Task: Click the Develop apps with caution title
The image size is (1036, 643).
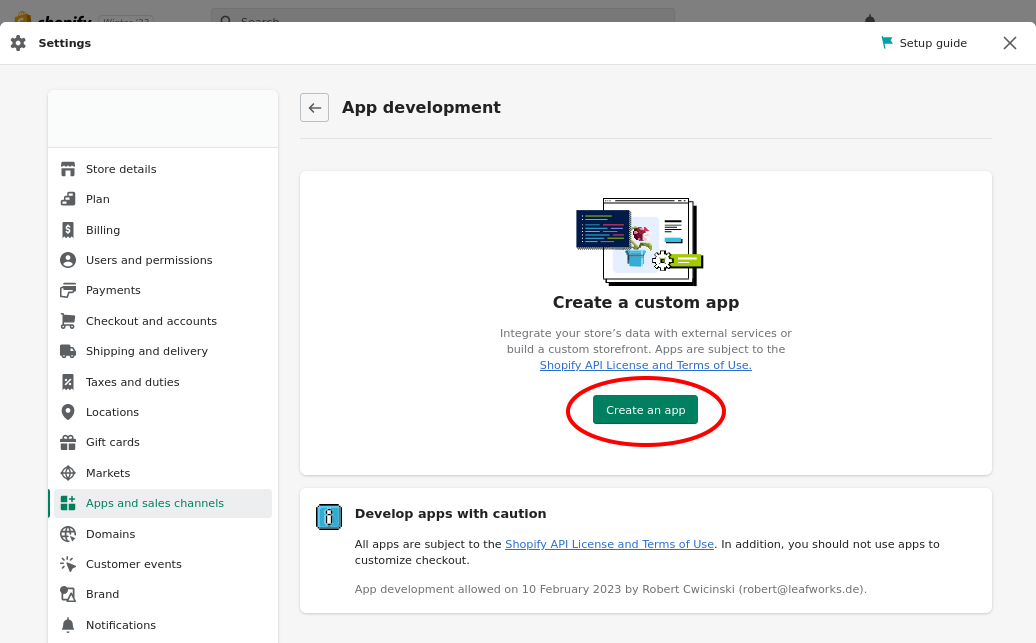Action: (x=451, y=513)
